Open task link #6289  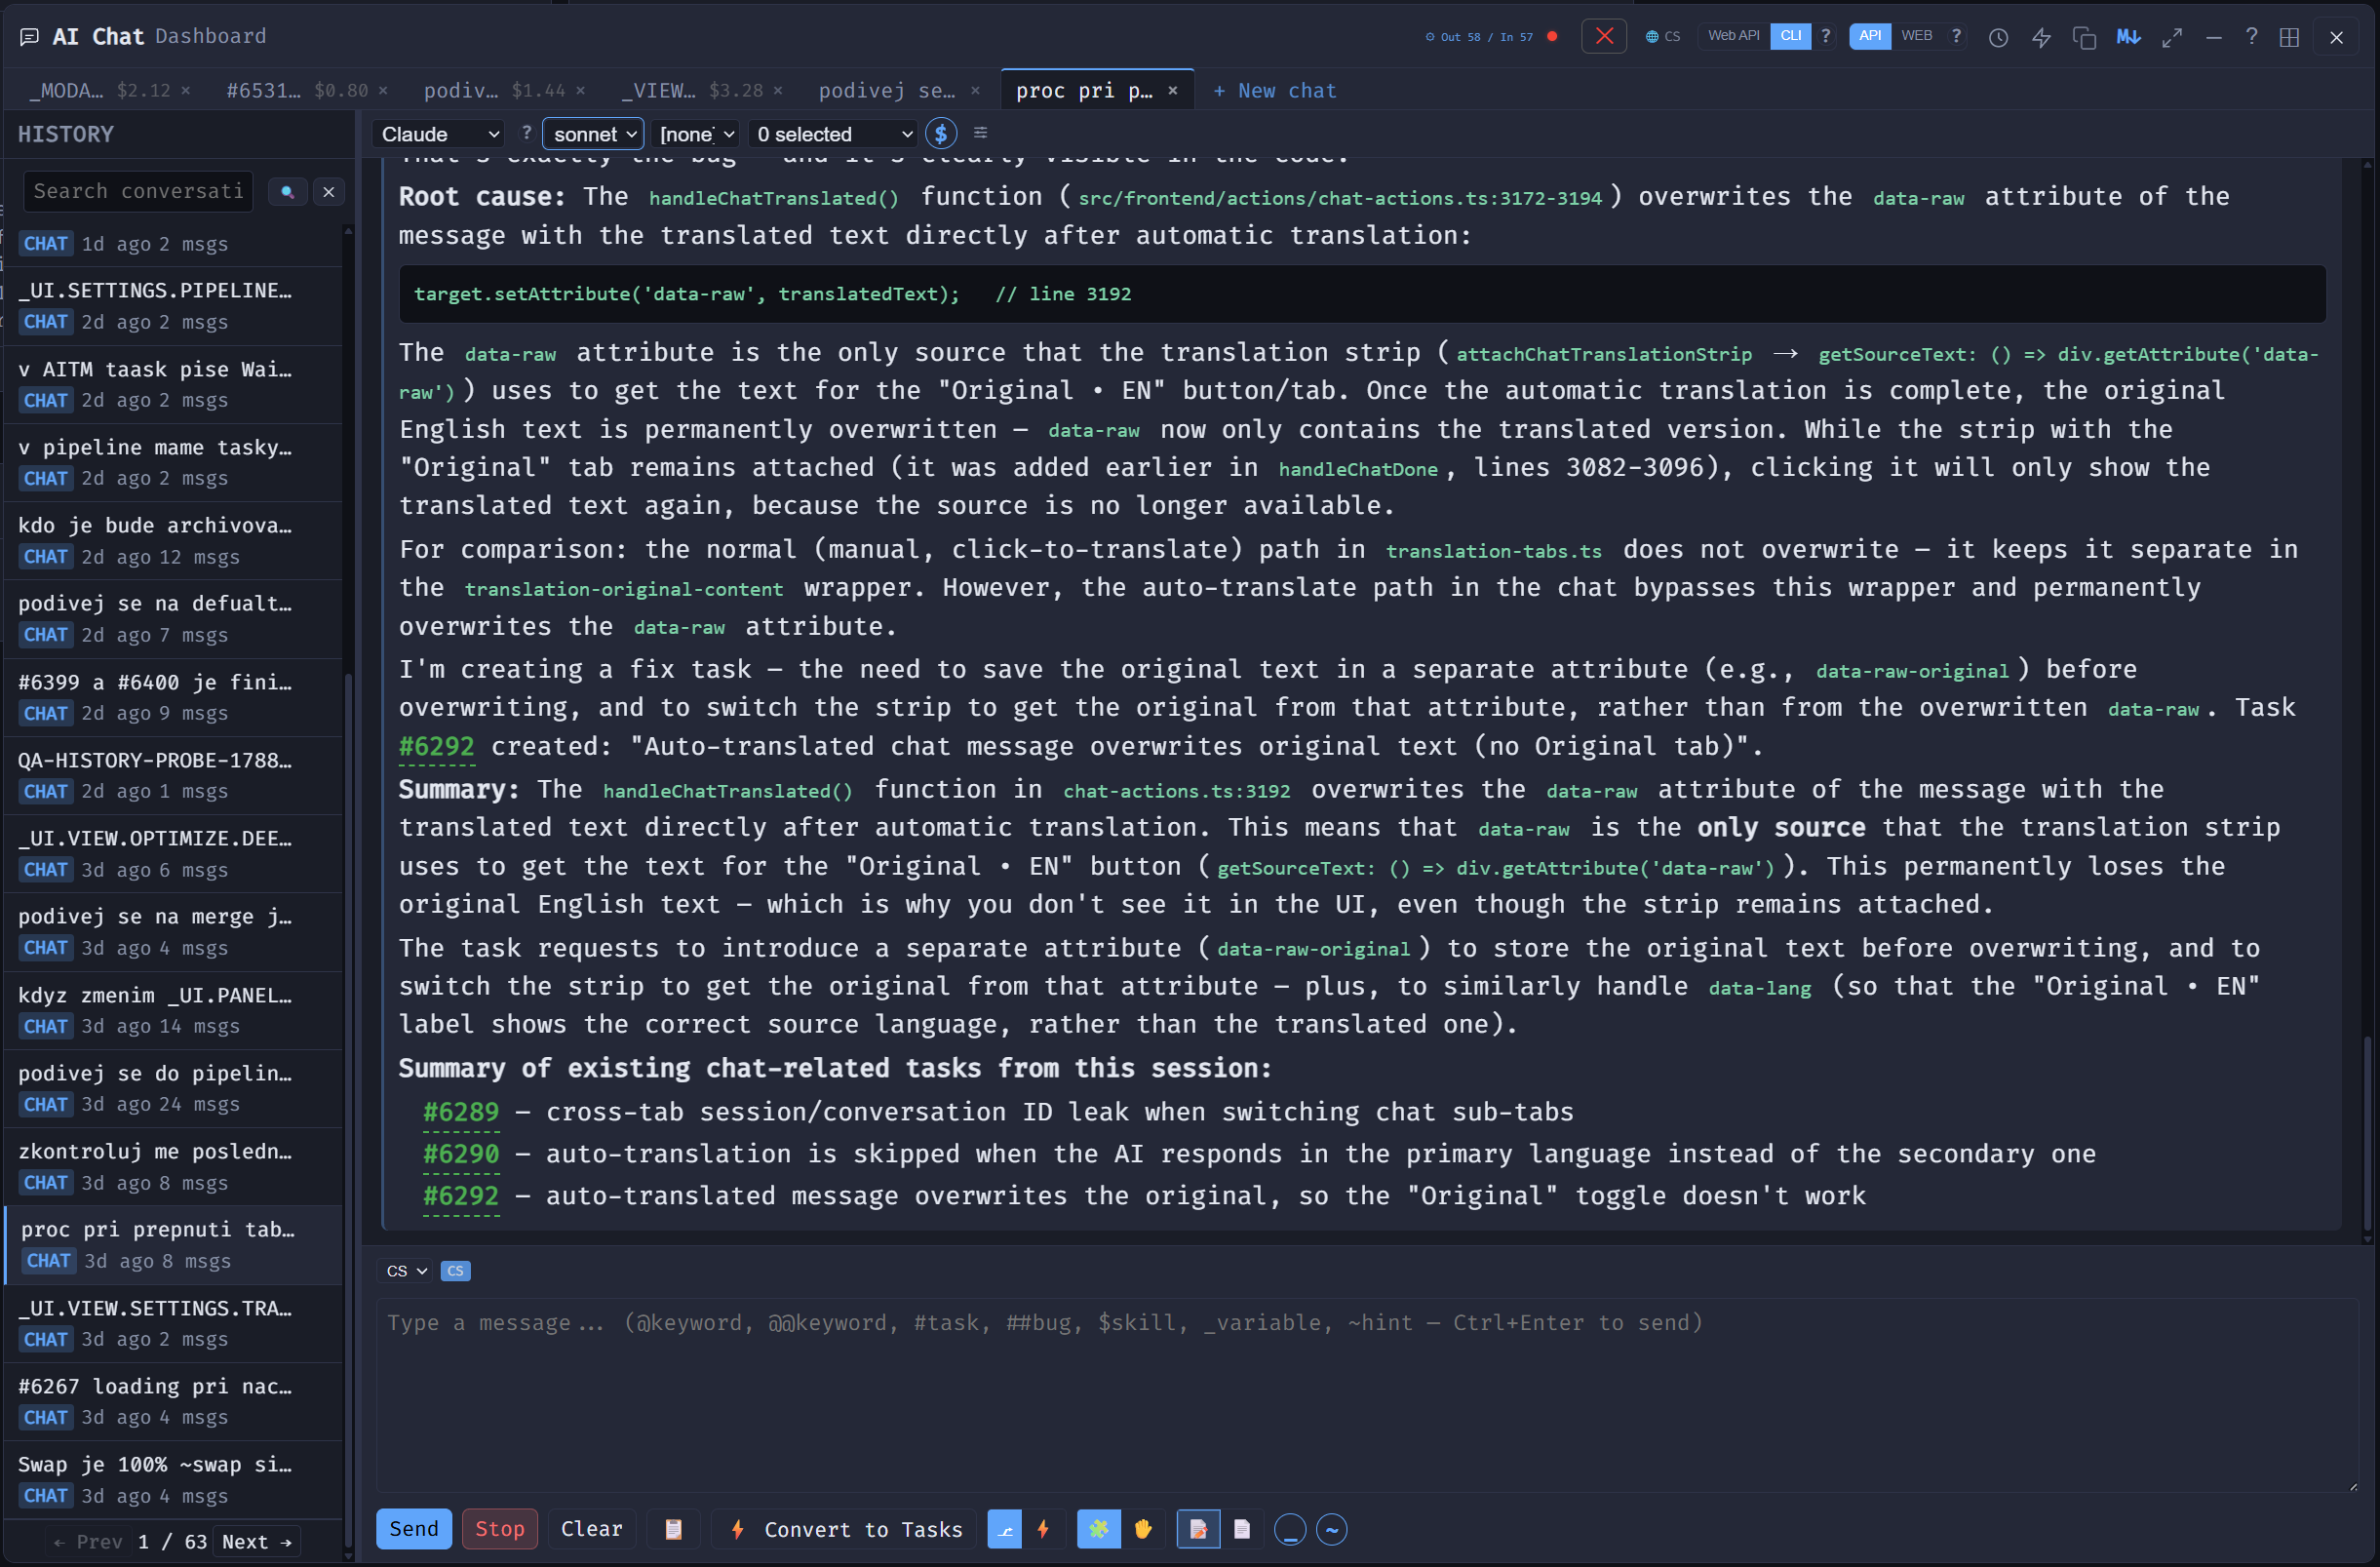(460, 1112)
